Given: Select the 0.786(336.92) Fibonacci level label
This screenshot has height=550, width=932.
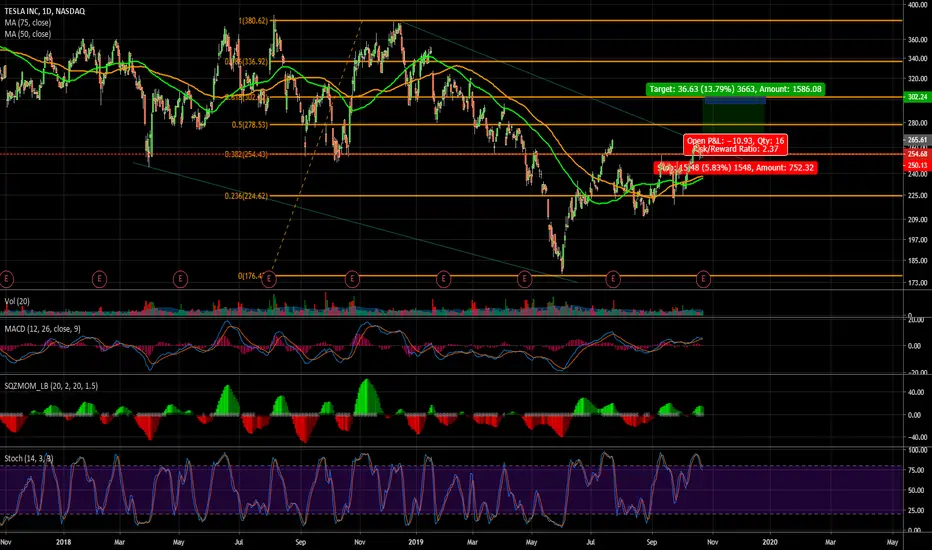Looking at the screenshot, I should 246,61.
